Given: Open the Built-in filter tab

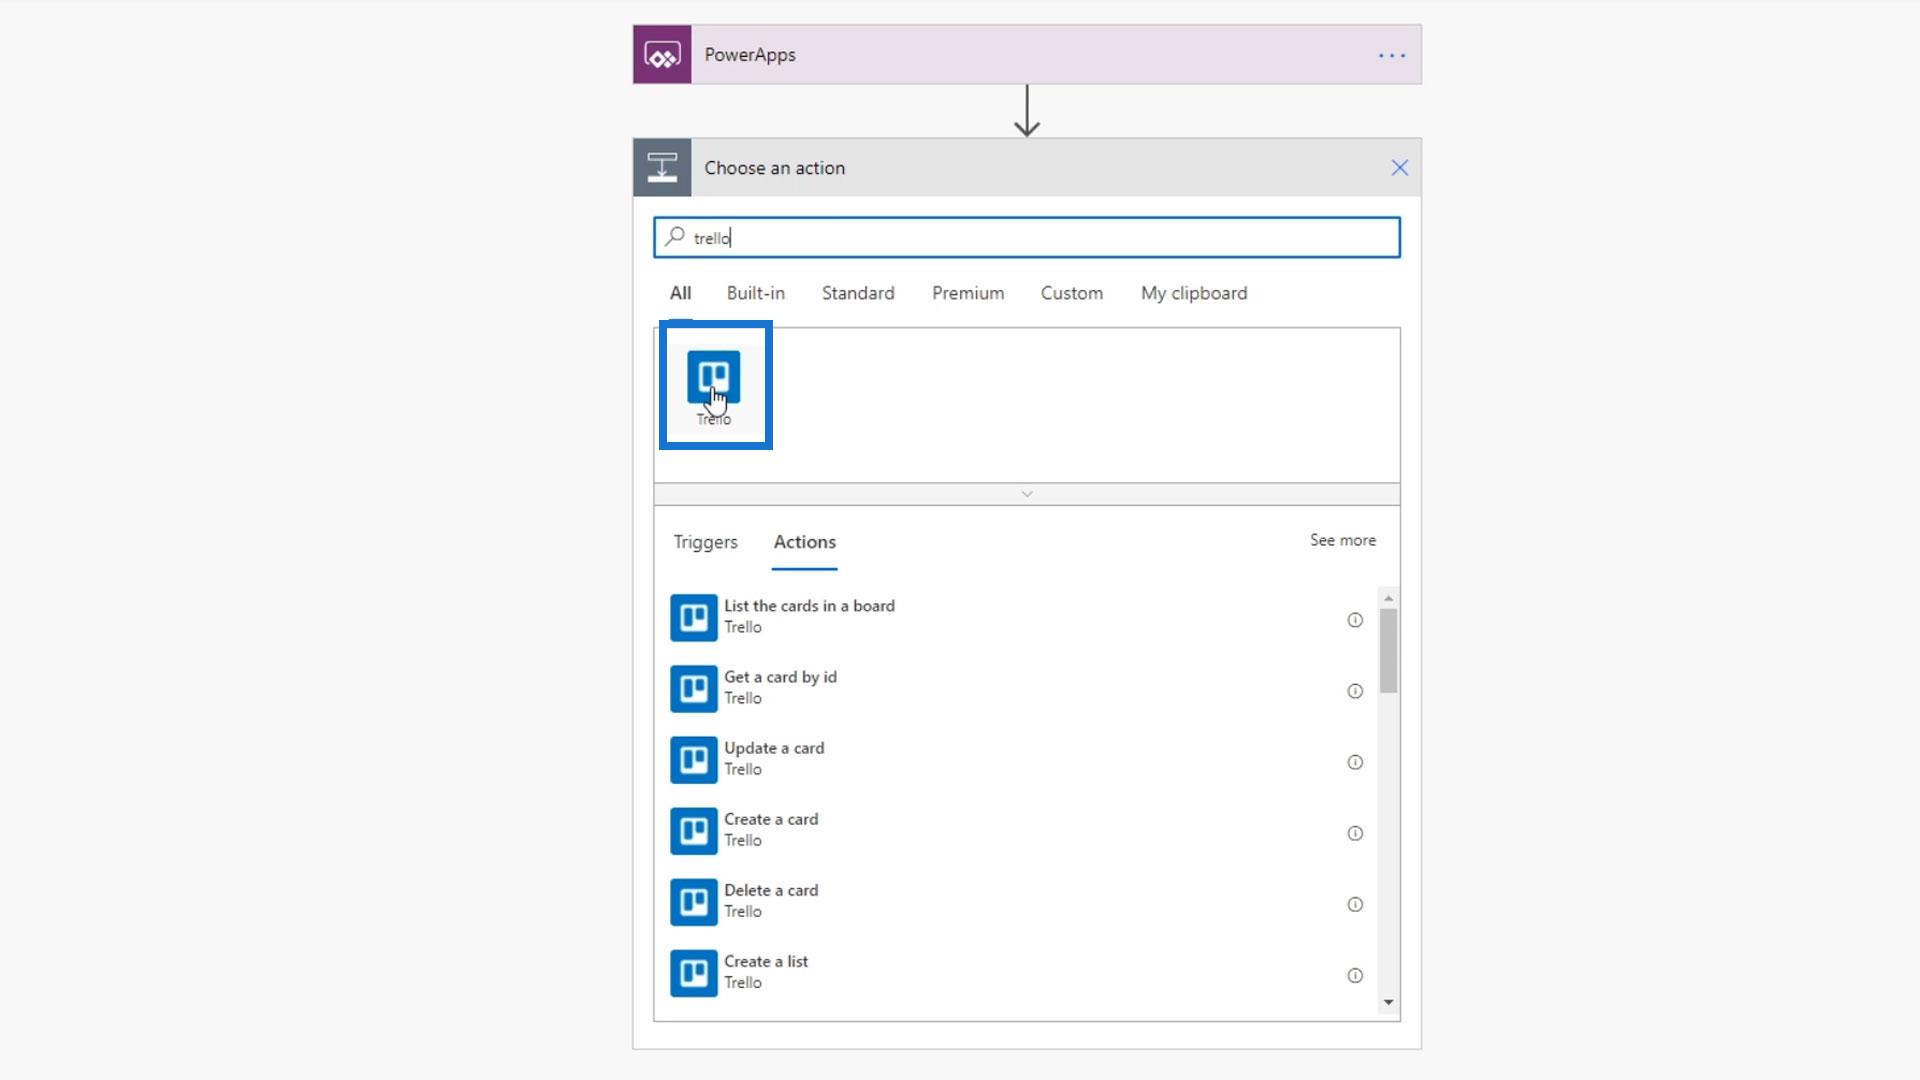Looking at the screenshot, I should tap(755, 293).
